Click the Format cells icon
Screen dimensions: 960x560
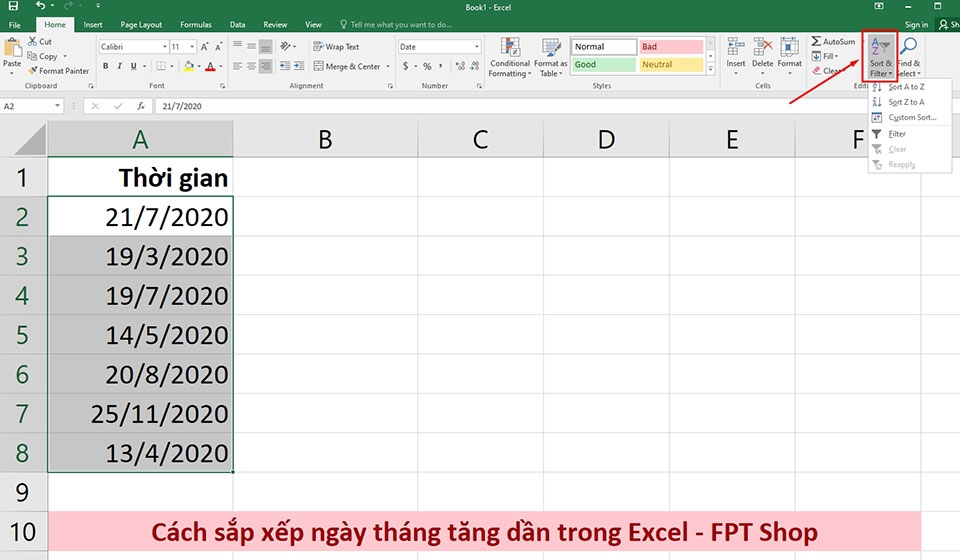coord(789,47)
